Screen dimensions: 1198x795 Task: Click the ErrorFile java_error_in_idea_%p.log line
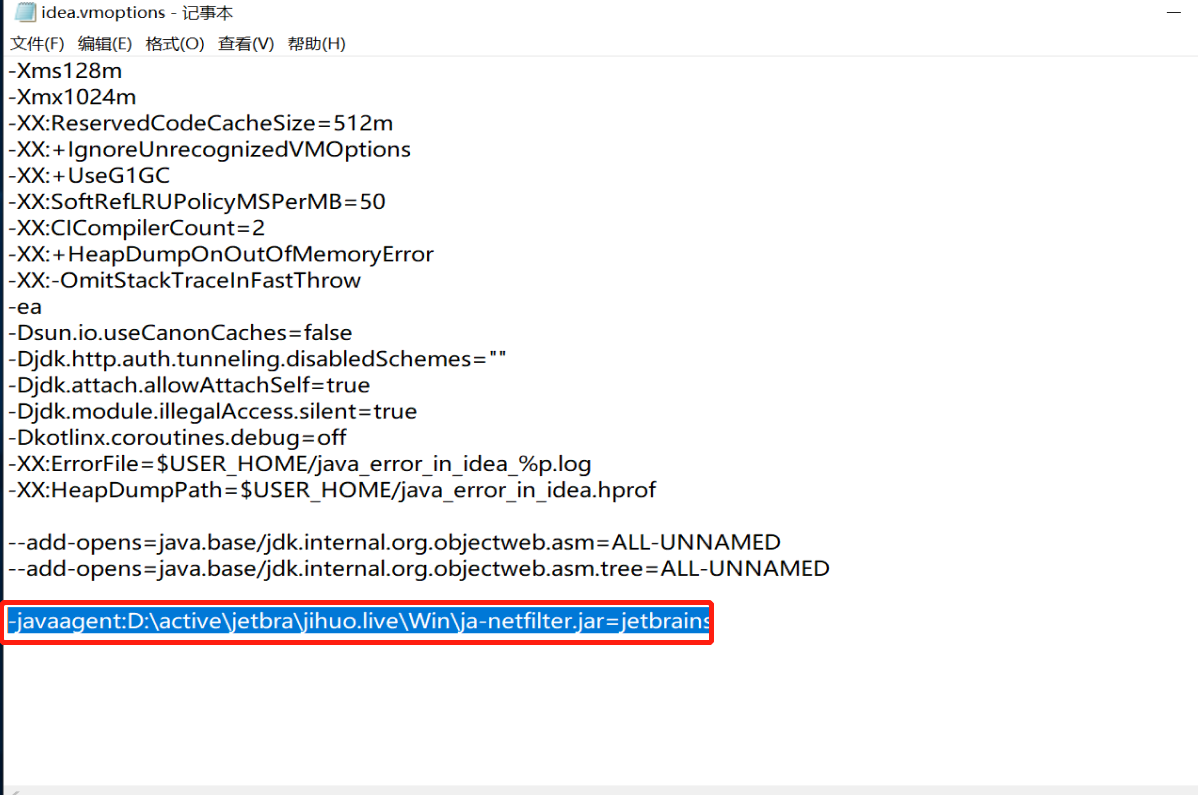tap(299, 464)
